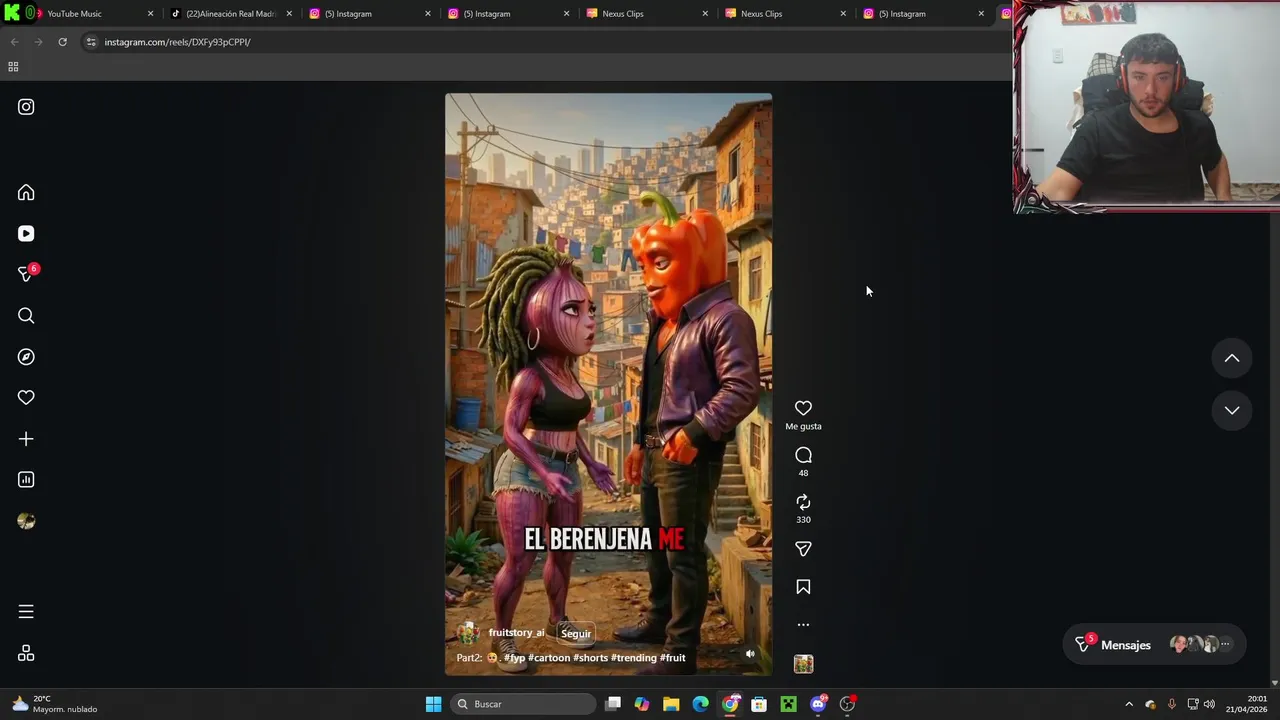The height and width of the screenshot is (720, 1280).
Task: Create new post with plus icon
Action: pyautogui.click(x=26, y=439)
